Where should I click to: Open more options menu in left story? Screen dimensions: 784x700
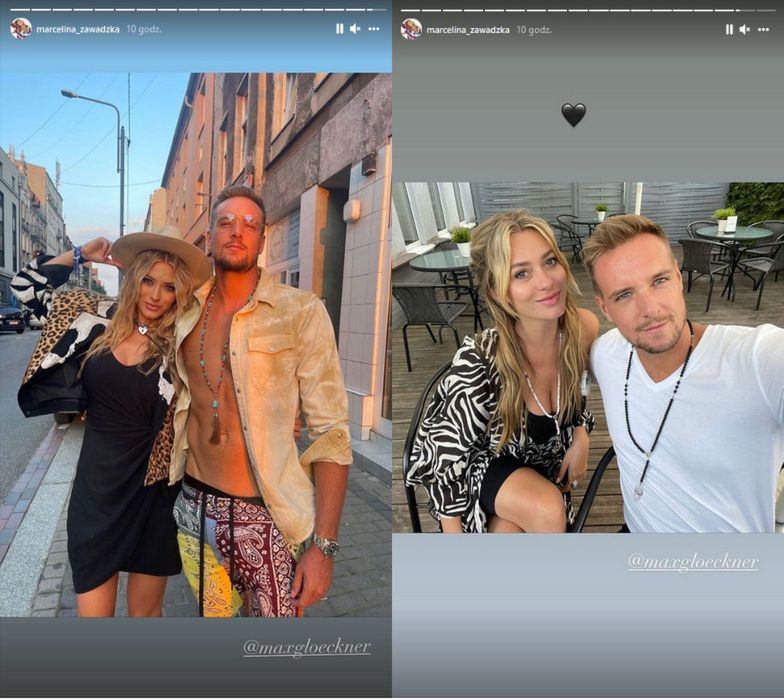pos(374,29)
